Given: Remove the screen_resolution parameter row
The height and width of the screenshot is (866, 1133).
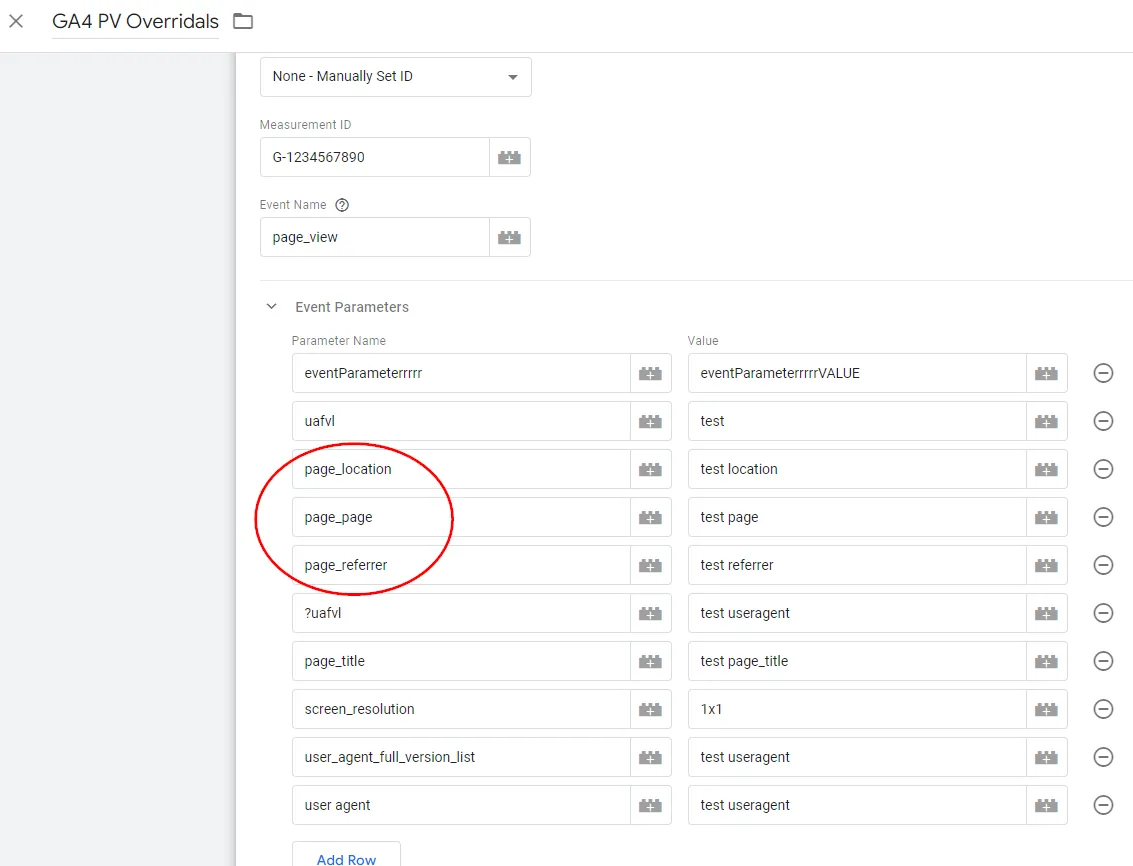Looking at the screenshot, I should (1103, 709).
